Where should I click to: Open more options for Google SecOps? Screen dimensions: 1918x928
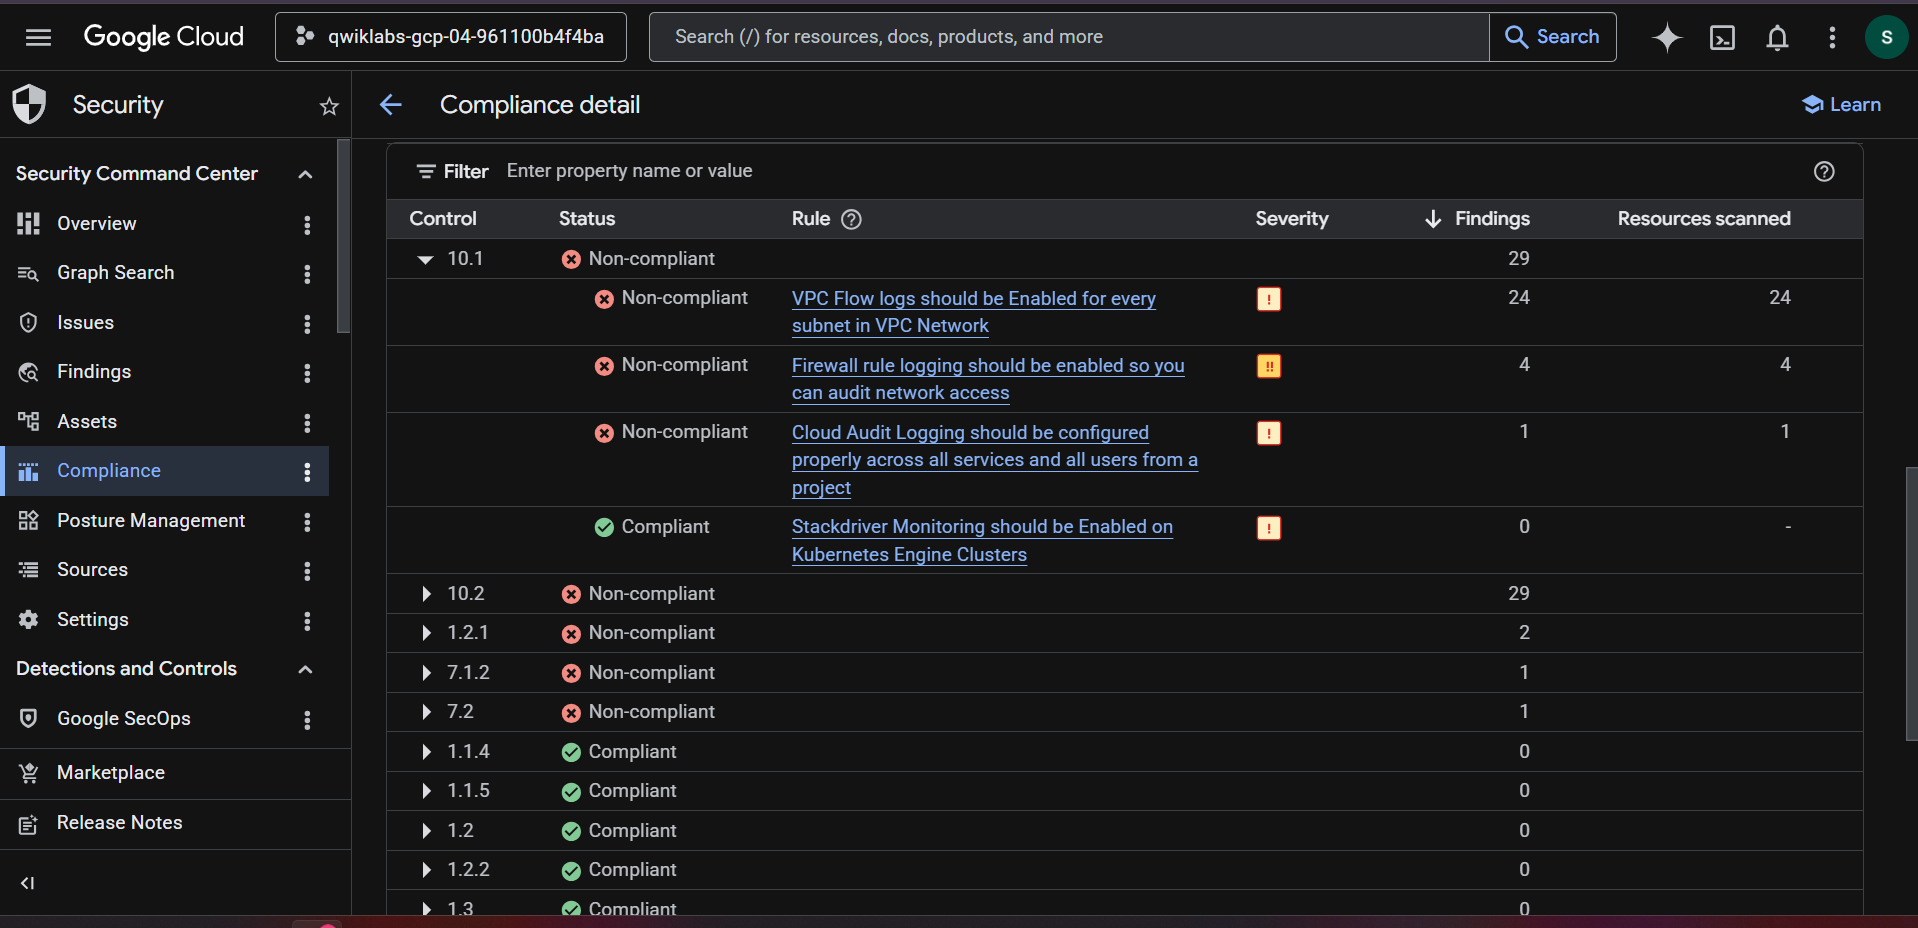point(307,719)
